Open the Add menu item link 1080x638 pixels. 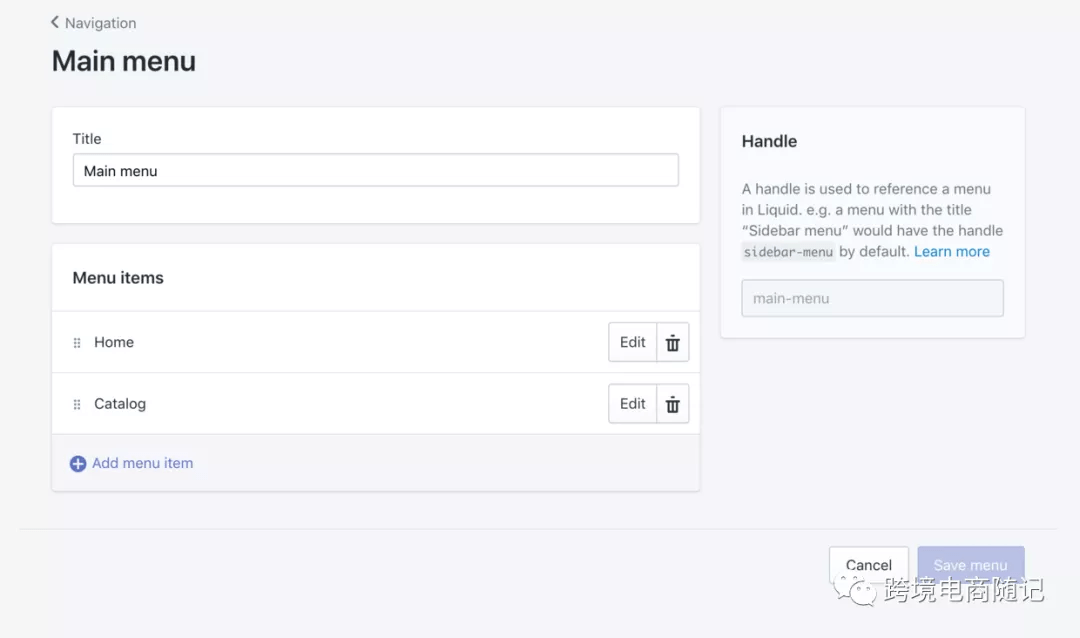point(142,463)
